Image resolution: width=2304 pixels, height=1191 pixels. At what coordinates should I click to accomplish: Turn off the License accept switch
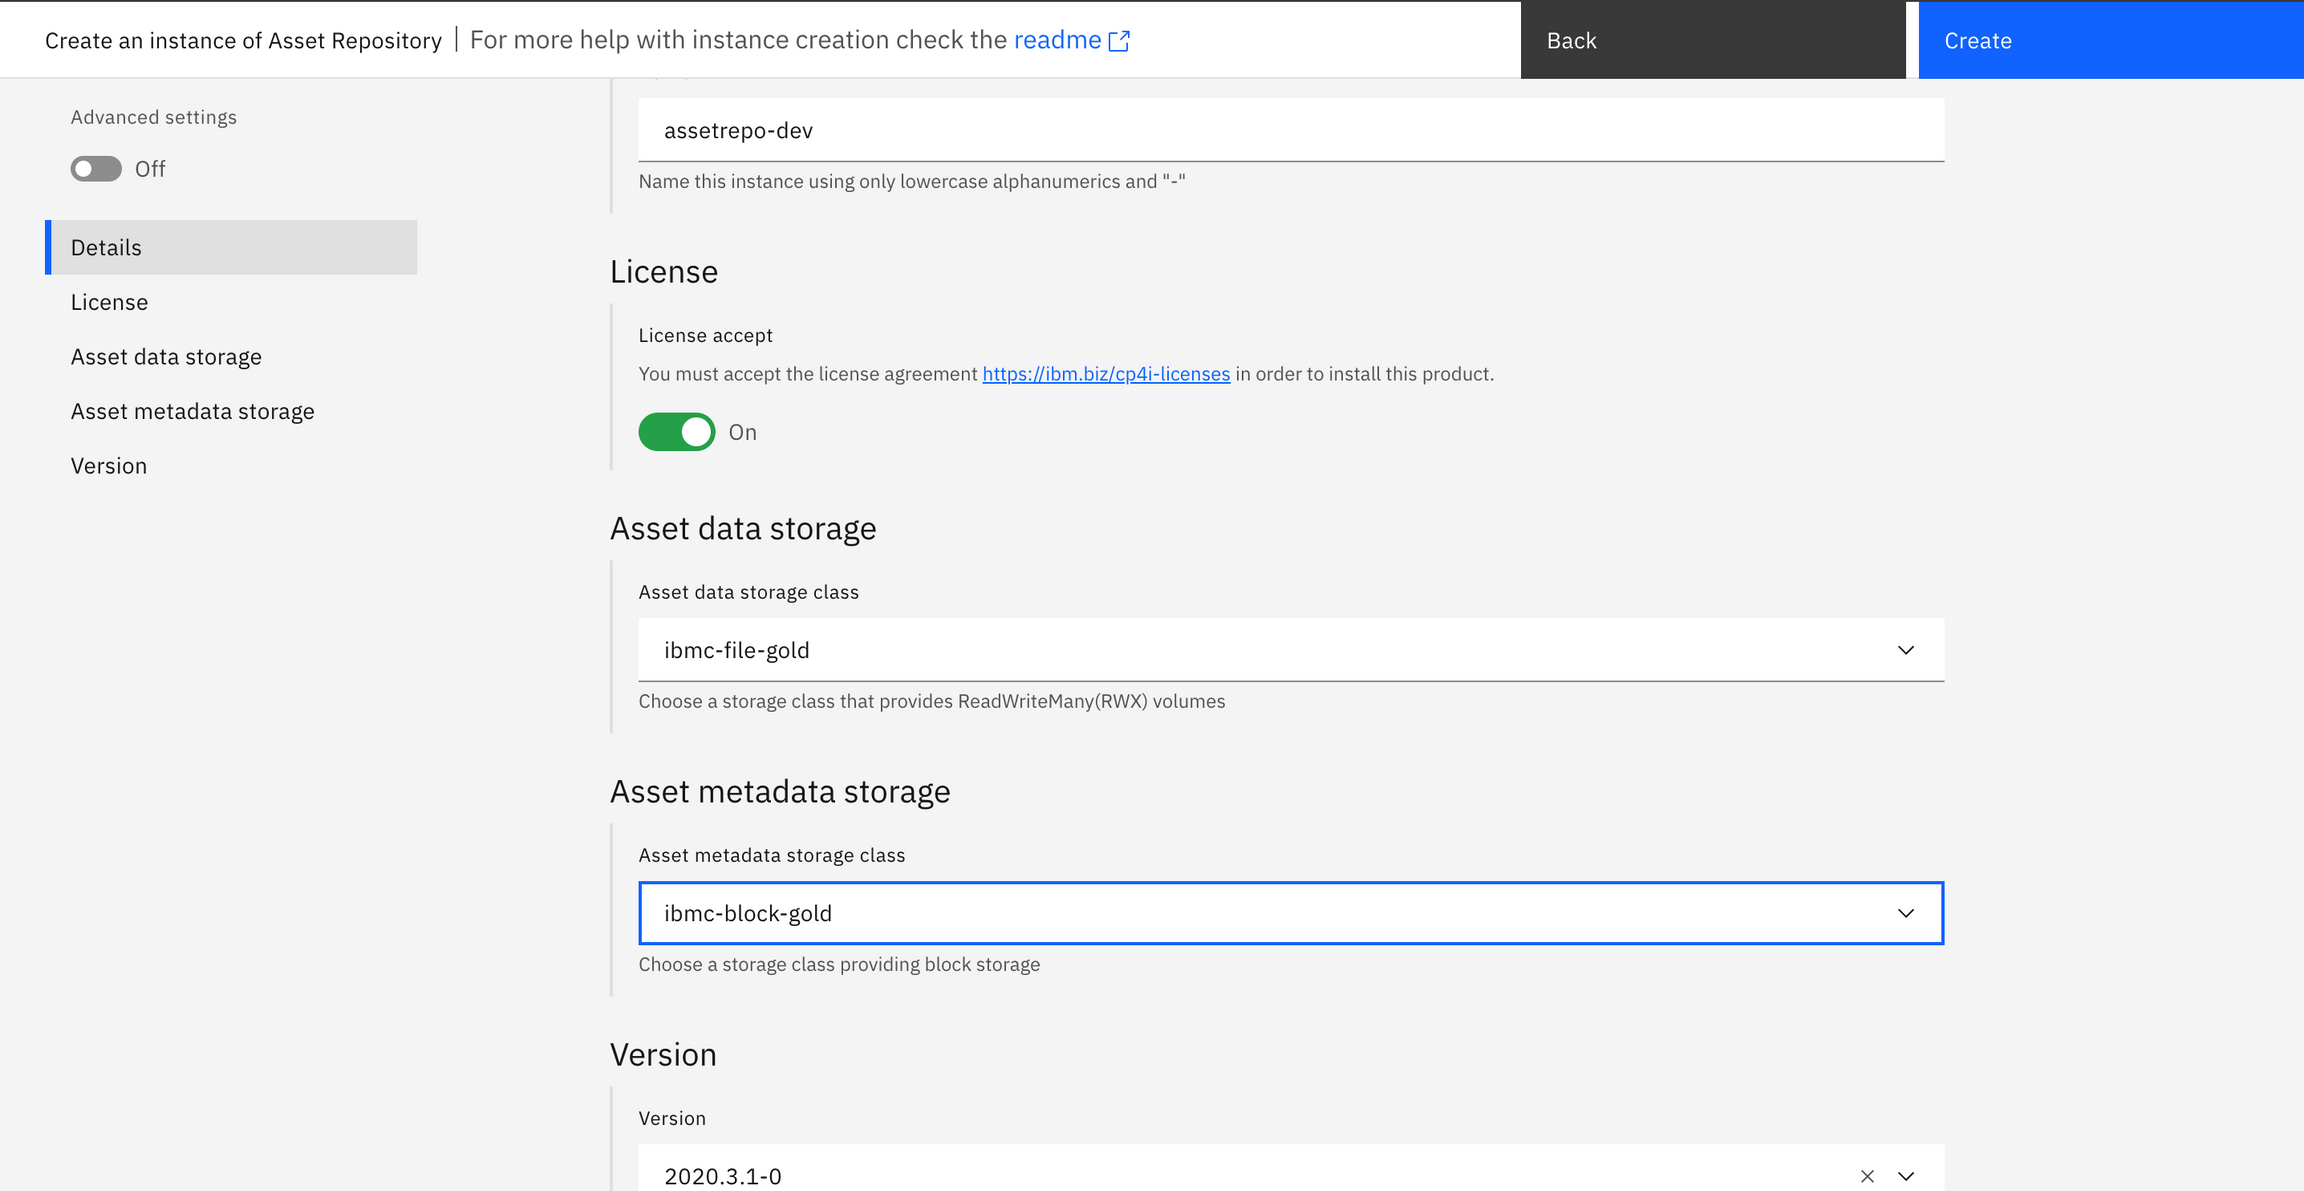pos(677,432)
